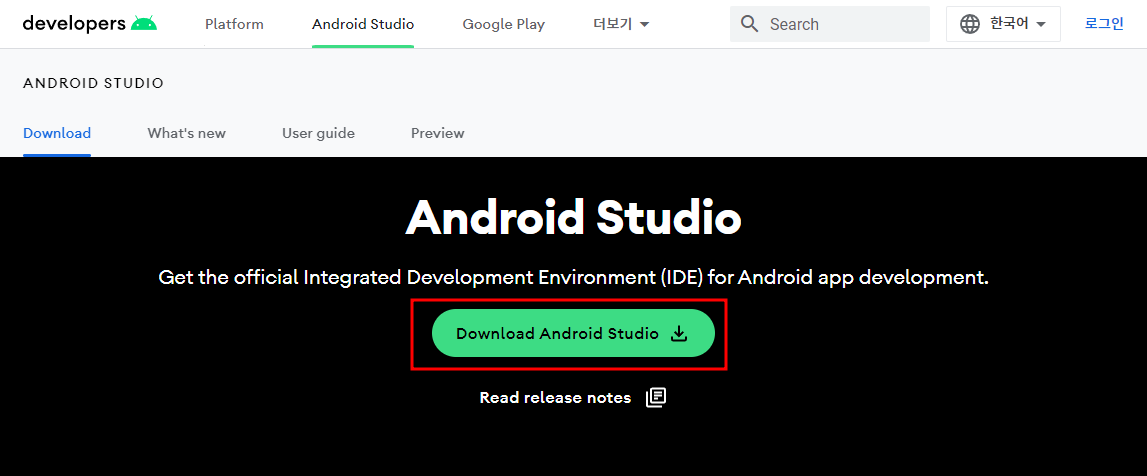Expand the 더보기 dropdown menu

point(621,24)
